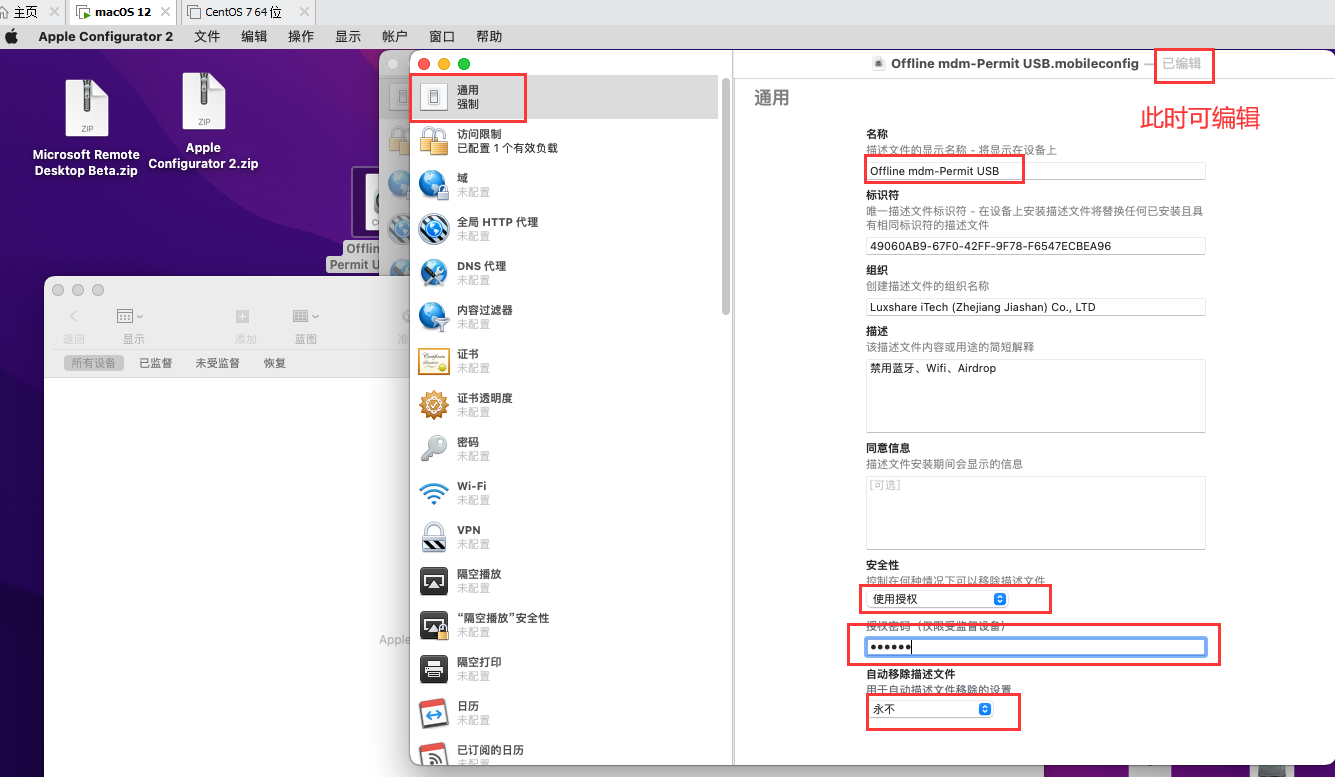Click the 名称 name input field
This screenshot has height=777, width=1335.
click(1036, 171)
